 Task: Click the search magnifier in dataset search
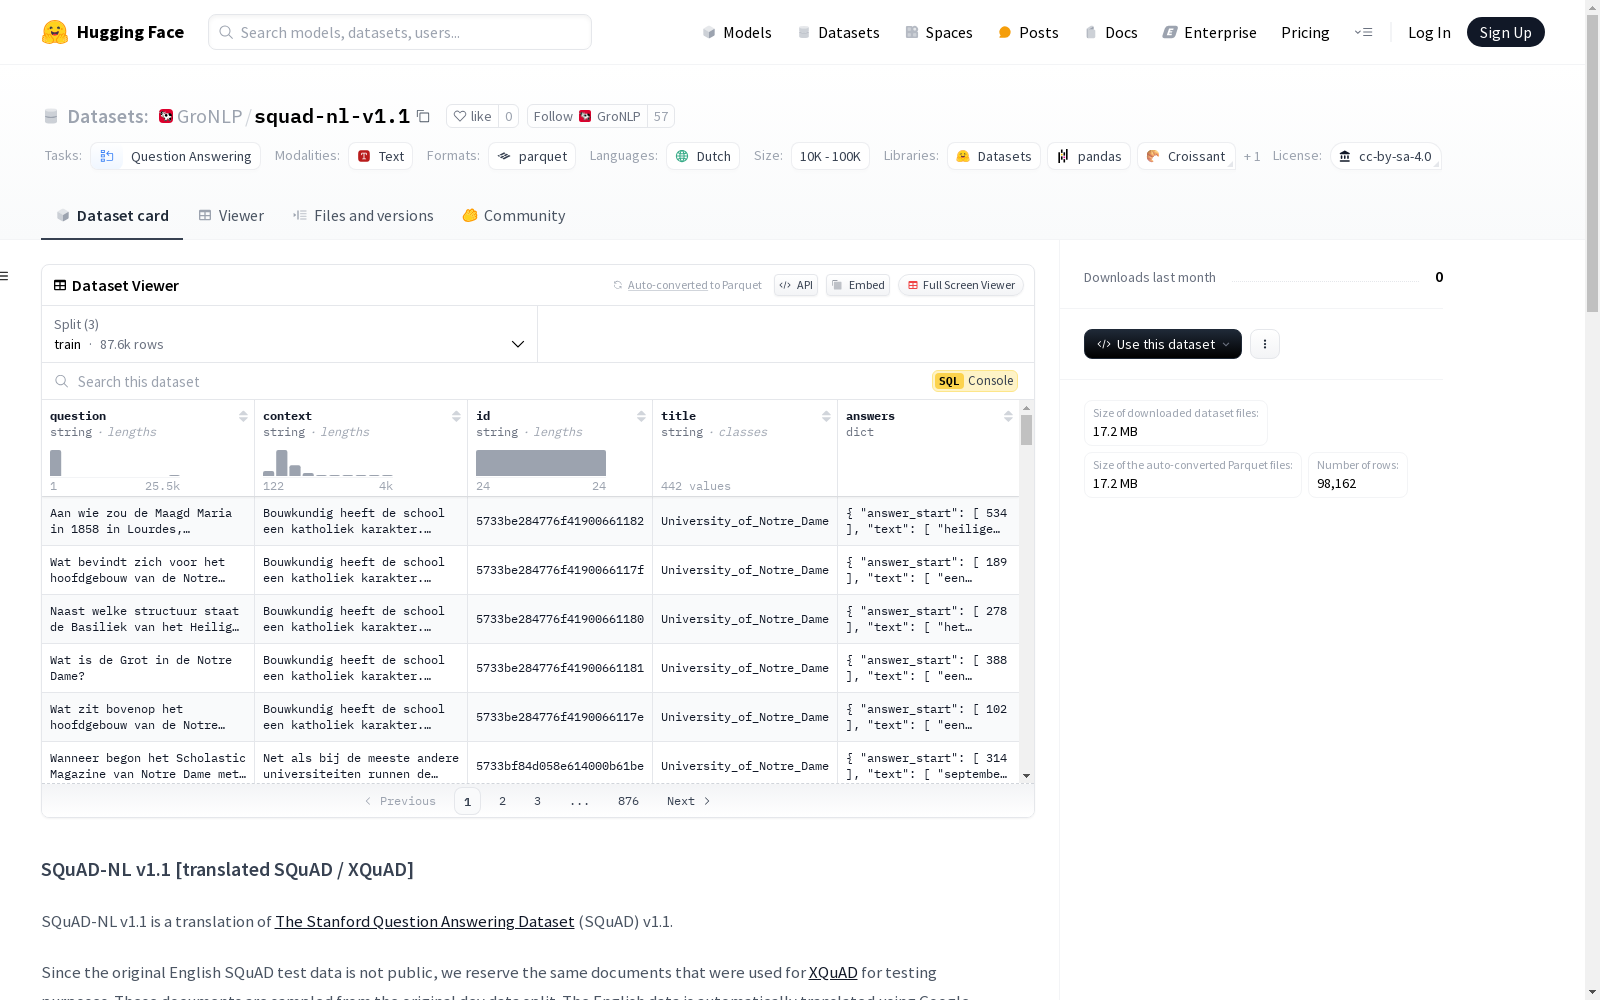tap(62, 381)
